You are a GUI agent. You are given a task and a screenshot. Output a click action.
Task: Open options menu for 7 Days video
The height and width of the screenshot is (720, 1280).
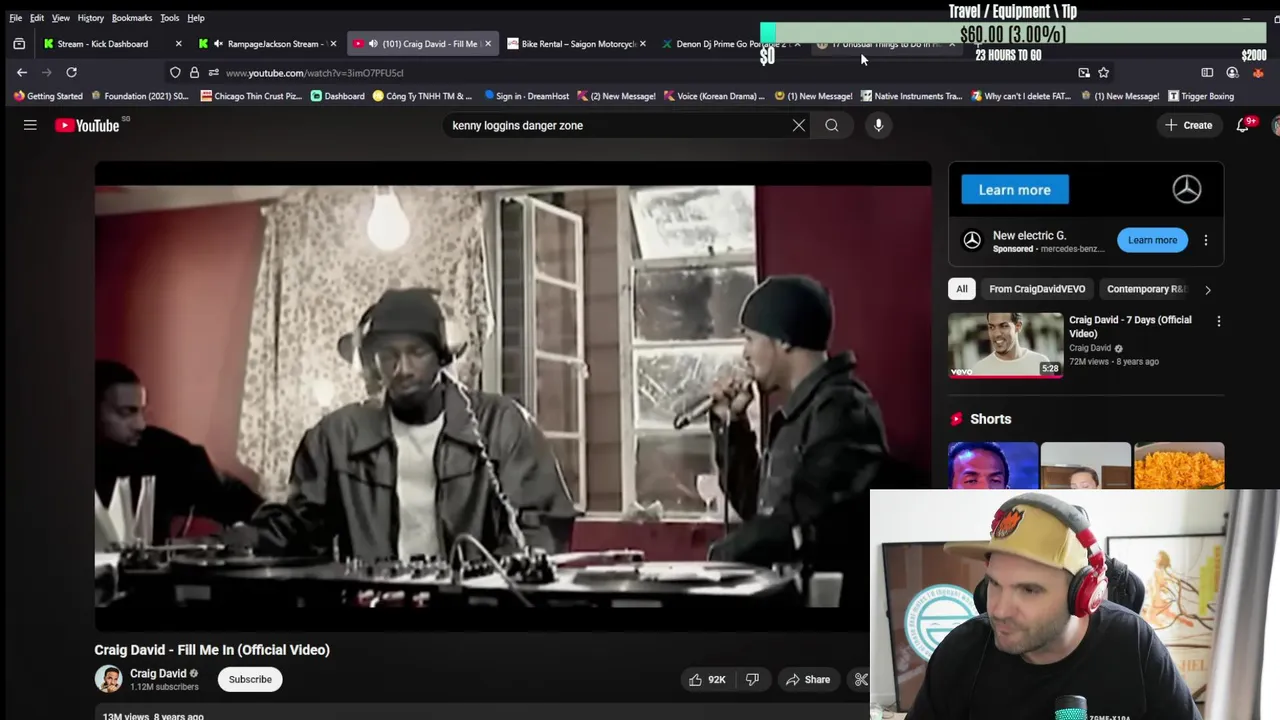(x=1218, y=321)
